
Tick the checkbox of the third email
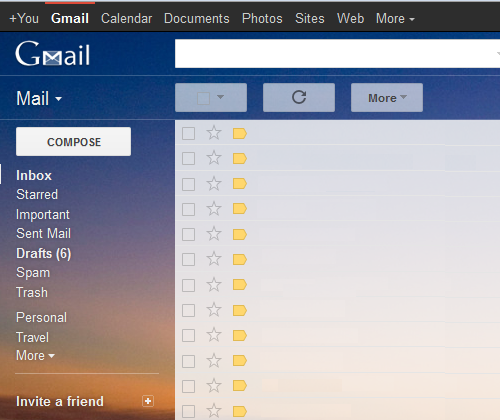click(x=188, y=184)
